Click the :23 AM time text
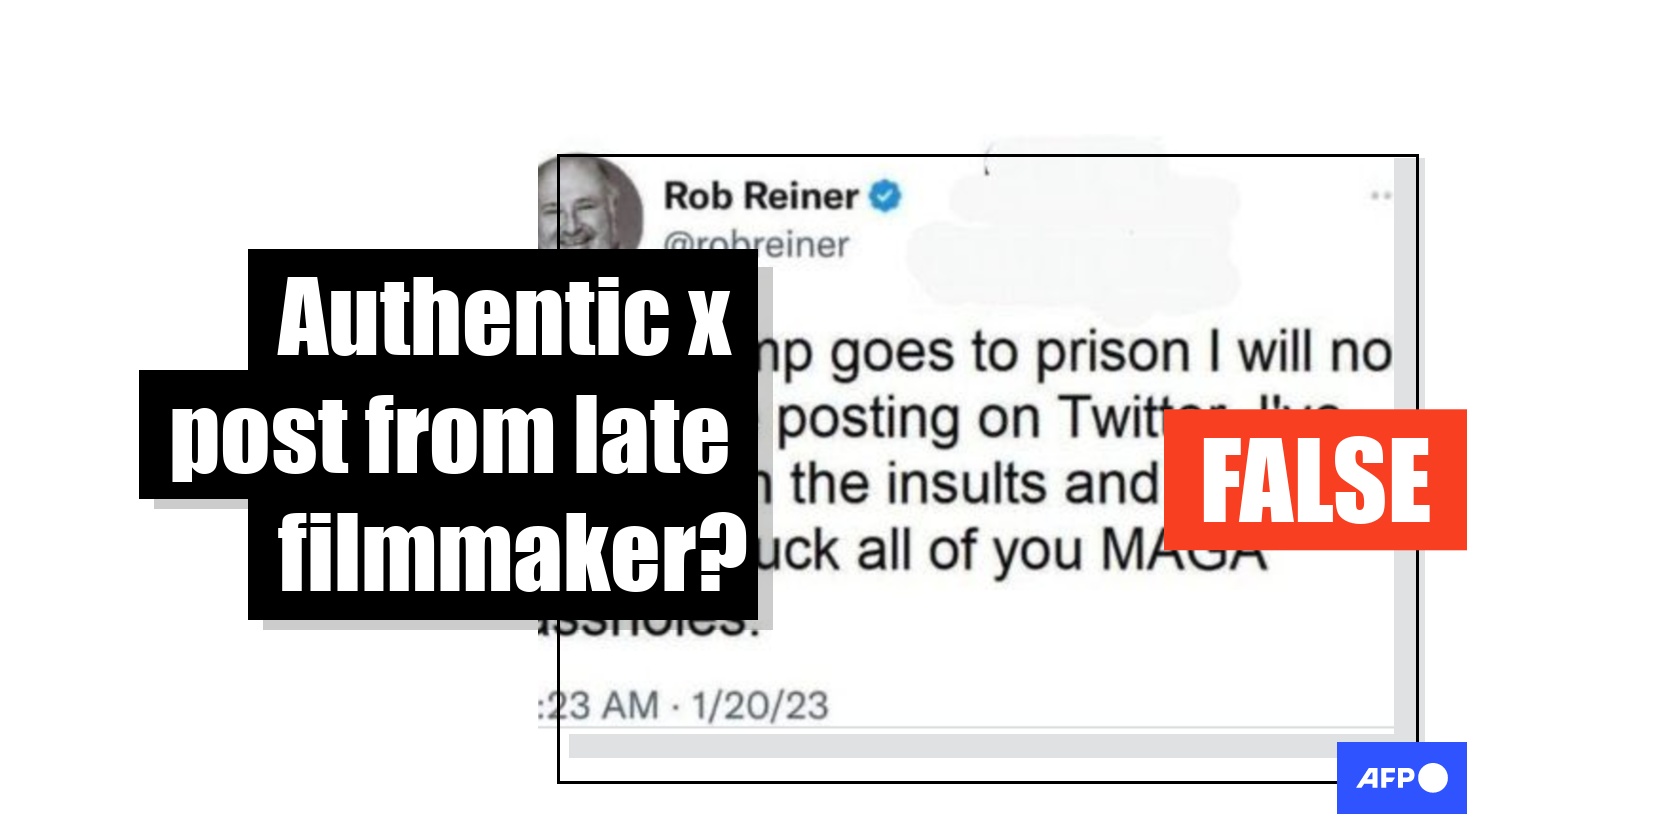The width and height of the screenshot is (1680, 840). (599, 705)
